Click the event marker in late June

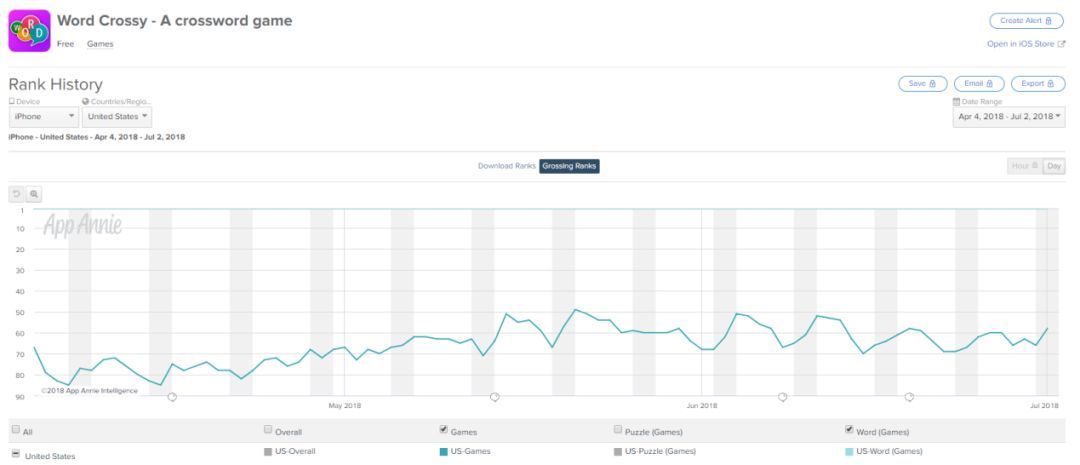[x=909, y=396]
